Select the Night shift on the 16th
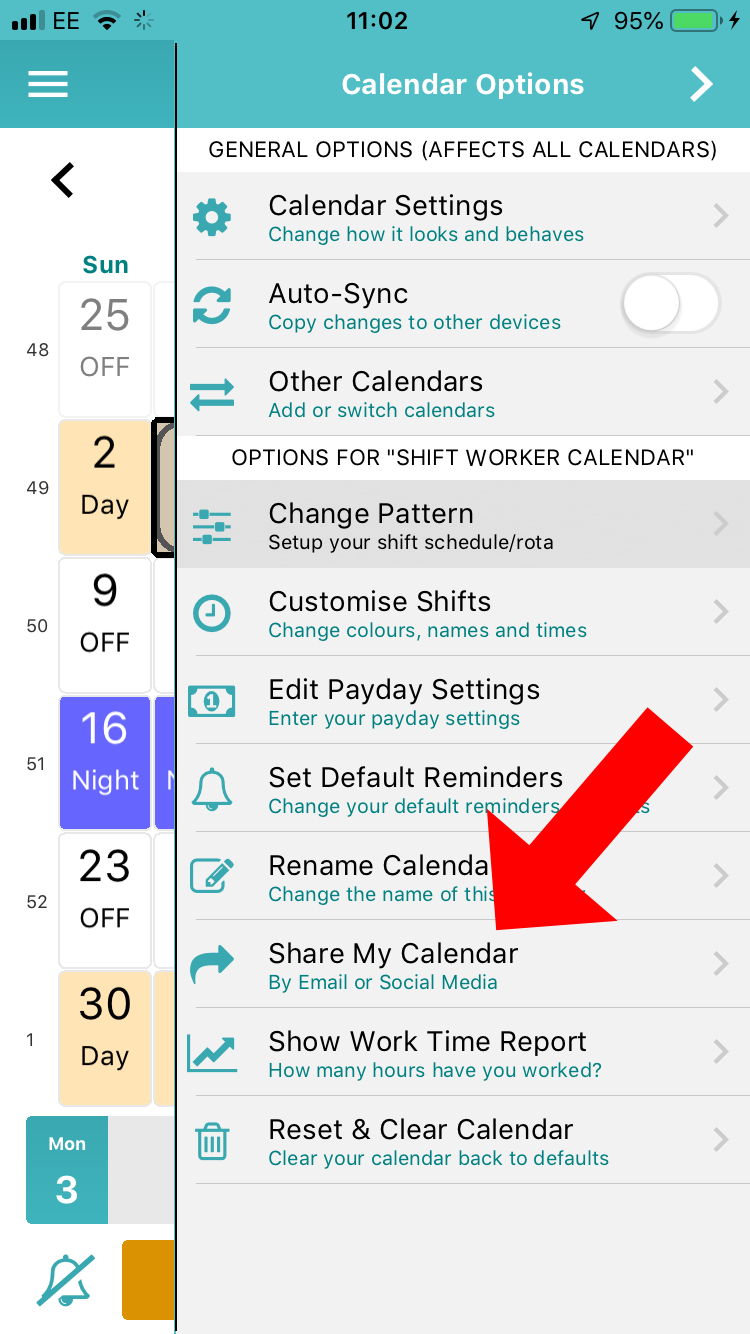The image size is (750, 1334). coord(105,762)
